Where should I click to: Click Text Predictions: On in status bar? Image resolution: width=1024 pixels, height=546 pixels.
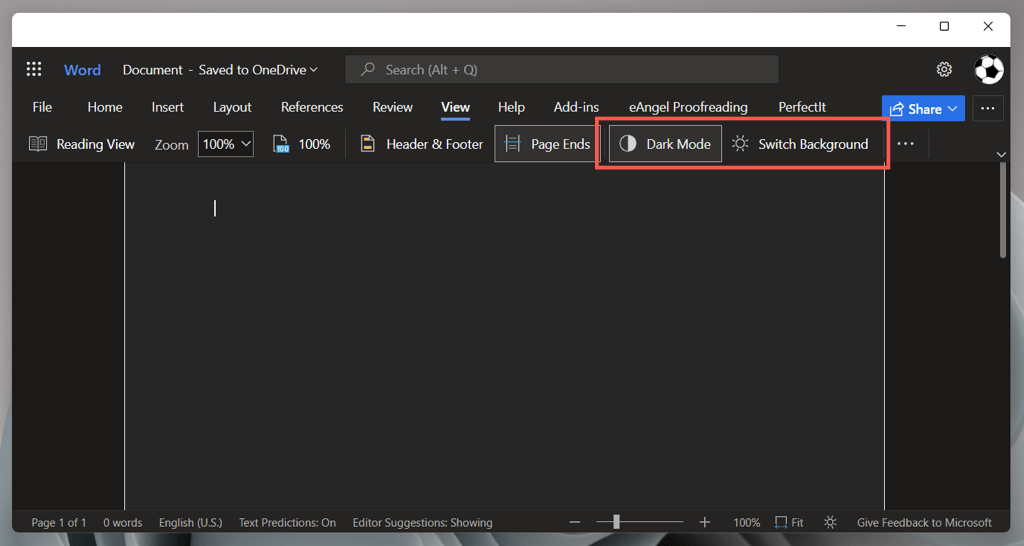click(287, 522)
